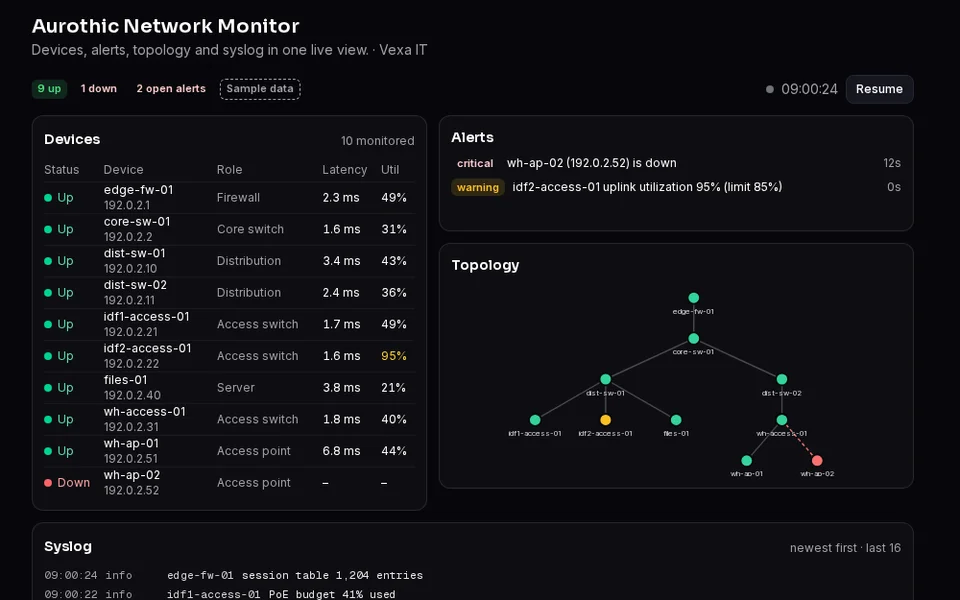The height and width of the screenshot is (600, 960).
Task: Click the 09:00:24 clock display
Action: tap(809, 89)
